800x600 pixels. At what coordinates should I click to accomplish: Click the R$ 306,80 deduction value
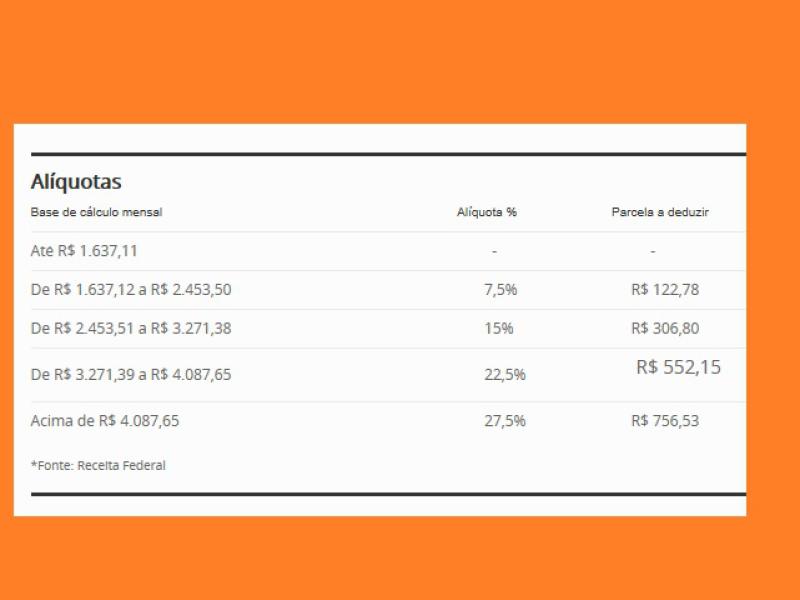click(665, 328)
